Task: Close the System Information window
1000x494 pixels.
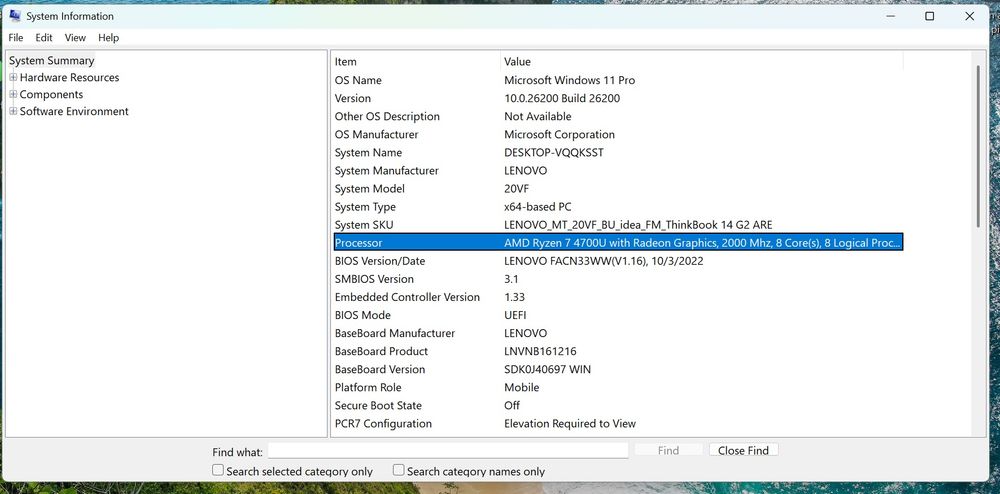Action: point(969,16)
